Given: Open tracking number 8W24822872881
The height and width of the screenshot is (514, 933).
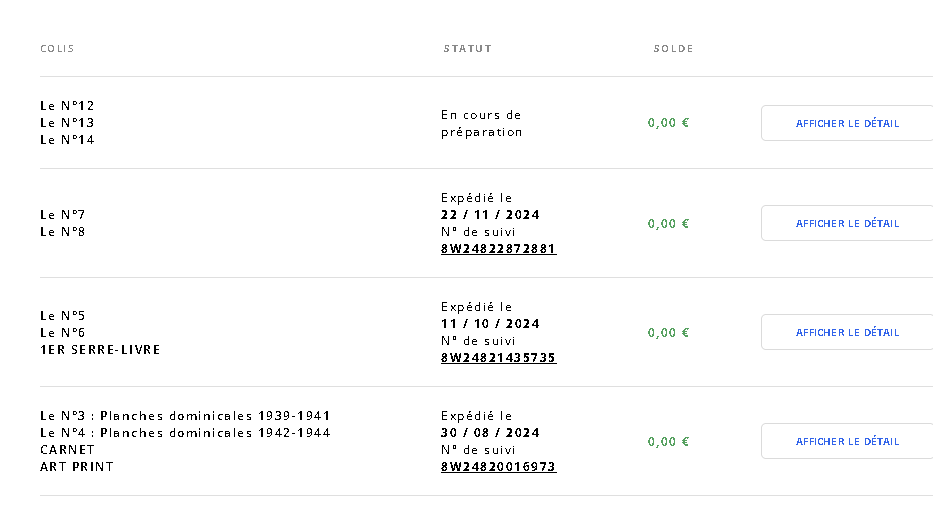Looking at the screenshot, I should (x=498, y=249).
